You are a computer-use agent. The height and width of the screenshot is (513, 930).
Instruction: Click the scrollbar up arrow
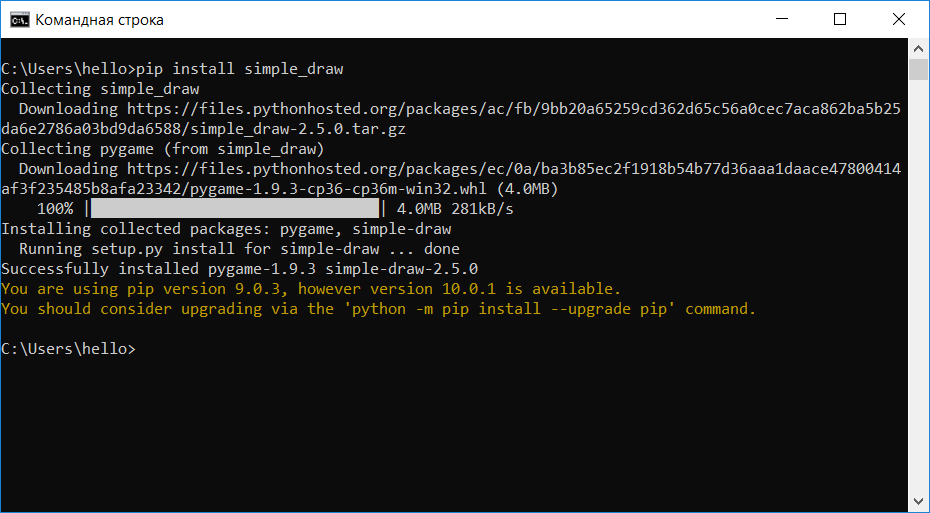point(919,47)
